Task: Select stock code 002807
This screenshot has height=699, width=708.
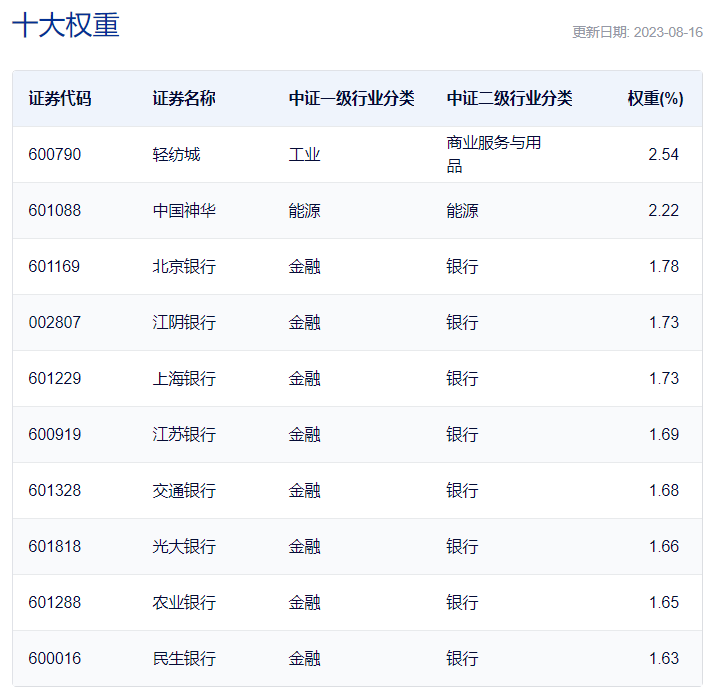Action: click(55, 322)
